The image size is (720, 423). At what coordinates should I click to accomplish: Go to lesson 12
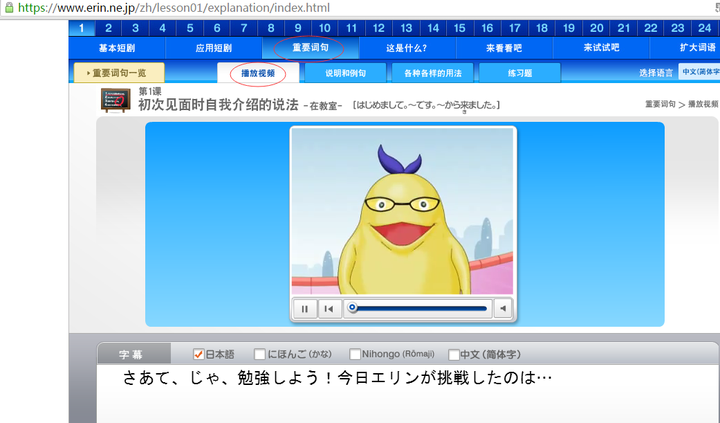(379, 28)
